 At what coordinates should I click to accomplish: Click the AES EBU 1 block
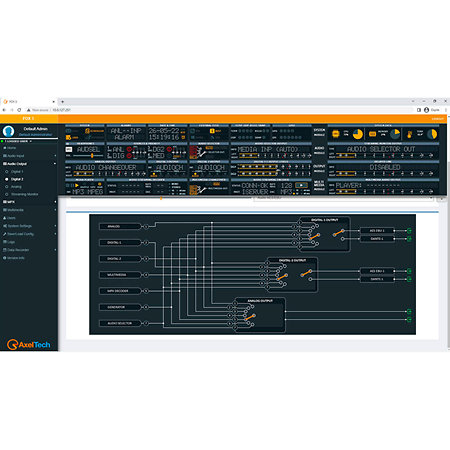(x=377, y=230)
